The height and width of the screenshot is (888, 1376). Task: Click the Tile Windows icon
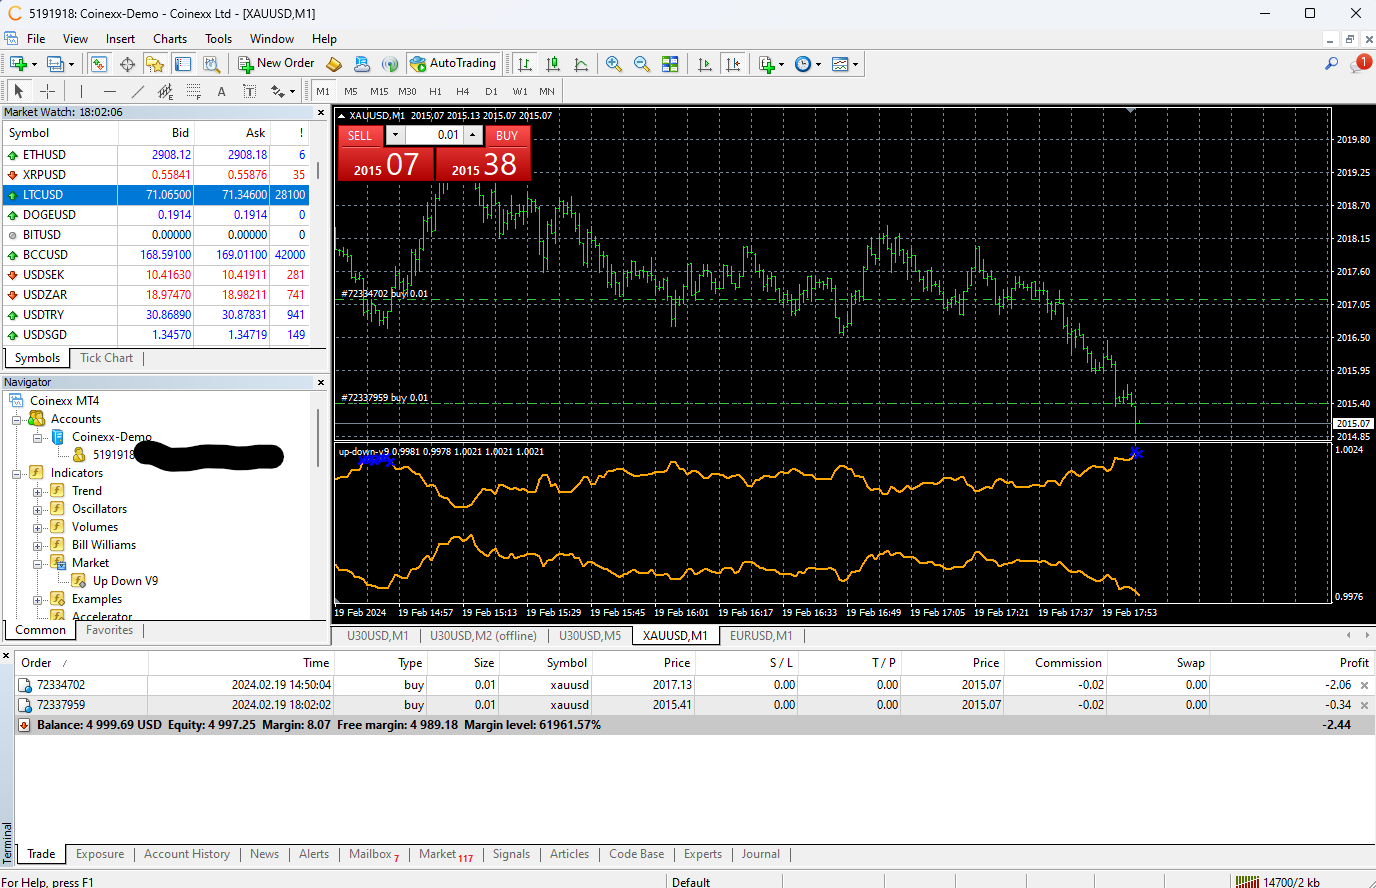pyautogui.click(x=670, y=64)
